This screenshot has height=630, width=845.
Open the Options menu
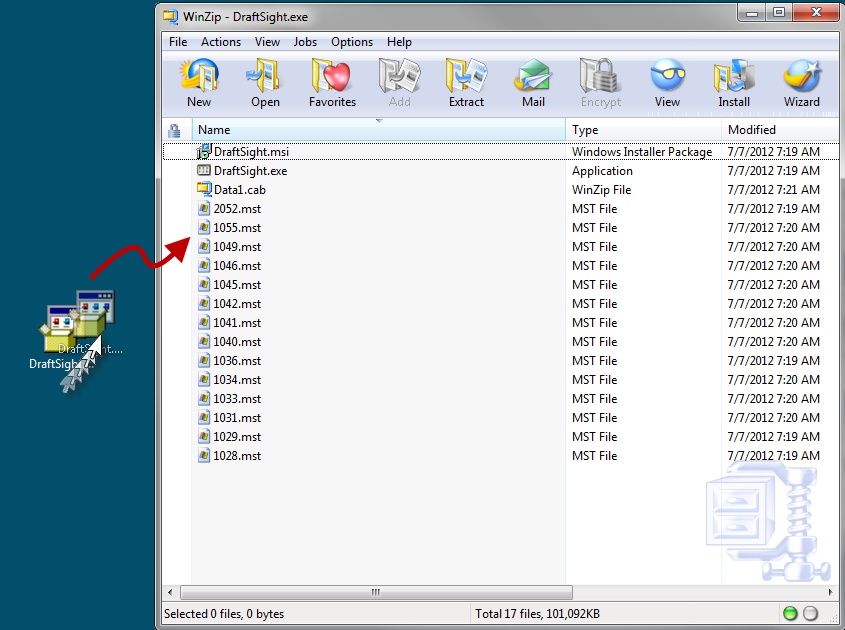tap(352, 42)
